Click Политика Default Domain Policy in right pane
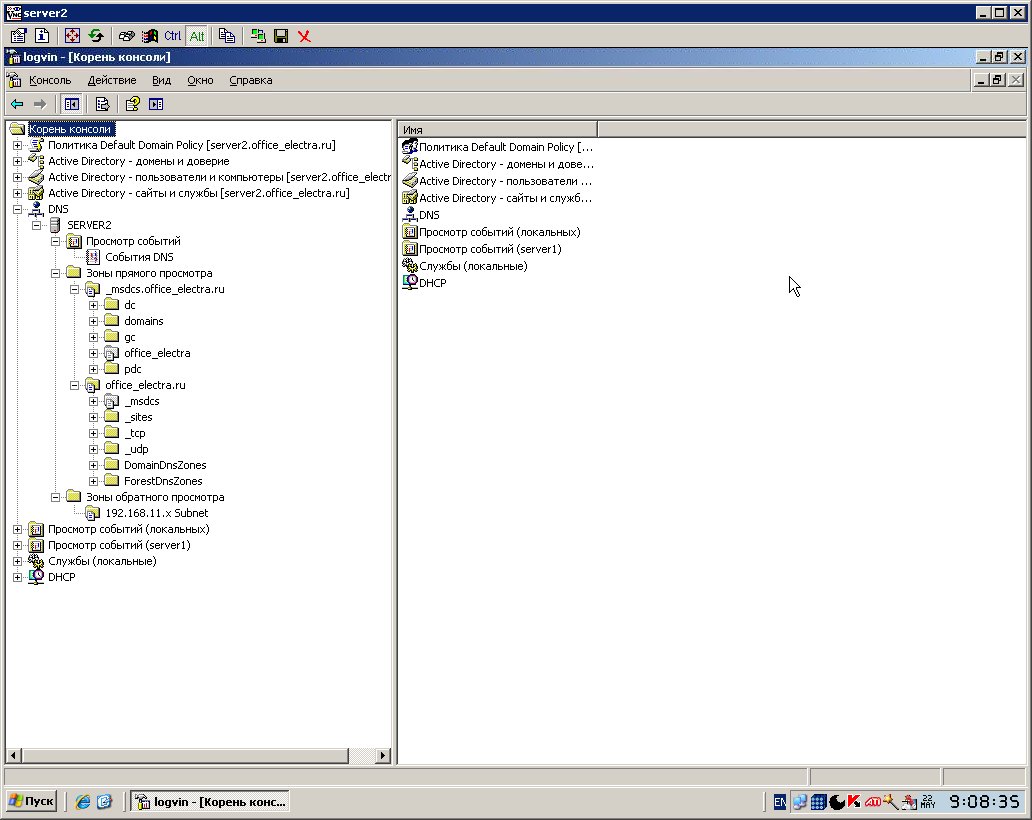This screenshot has height=820, width=1032. (x=505, y=147)
